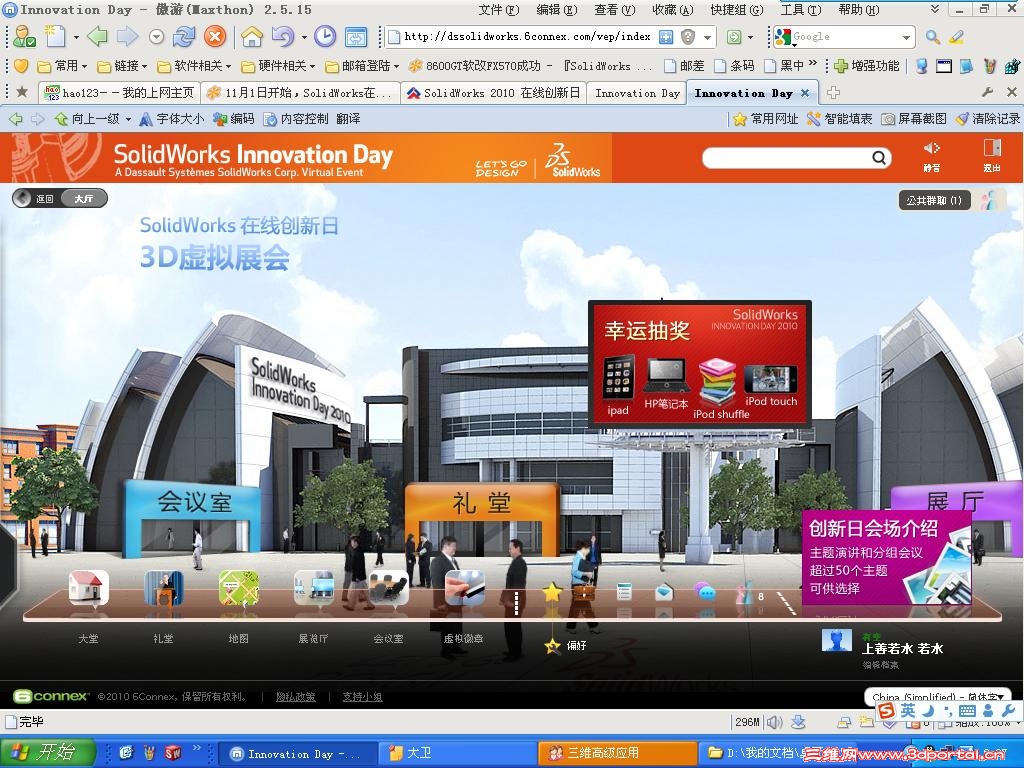Expand the Google search engine dropdown
The image size is (1024, 768).
click(x=906, y=37)
